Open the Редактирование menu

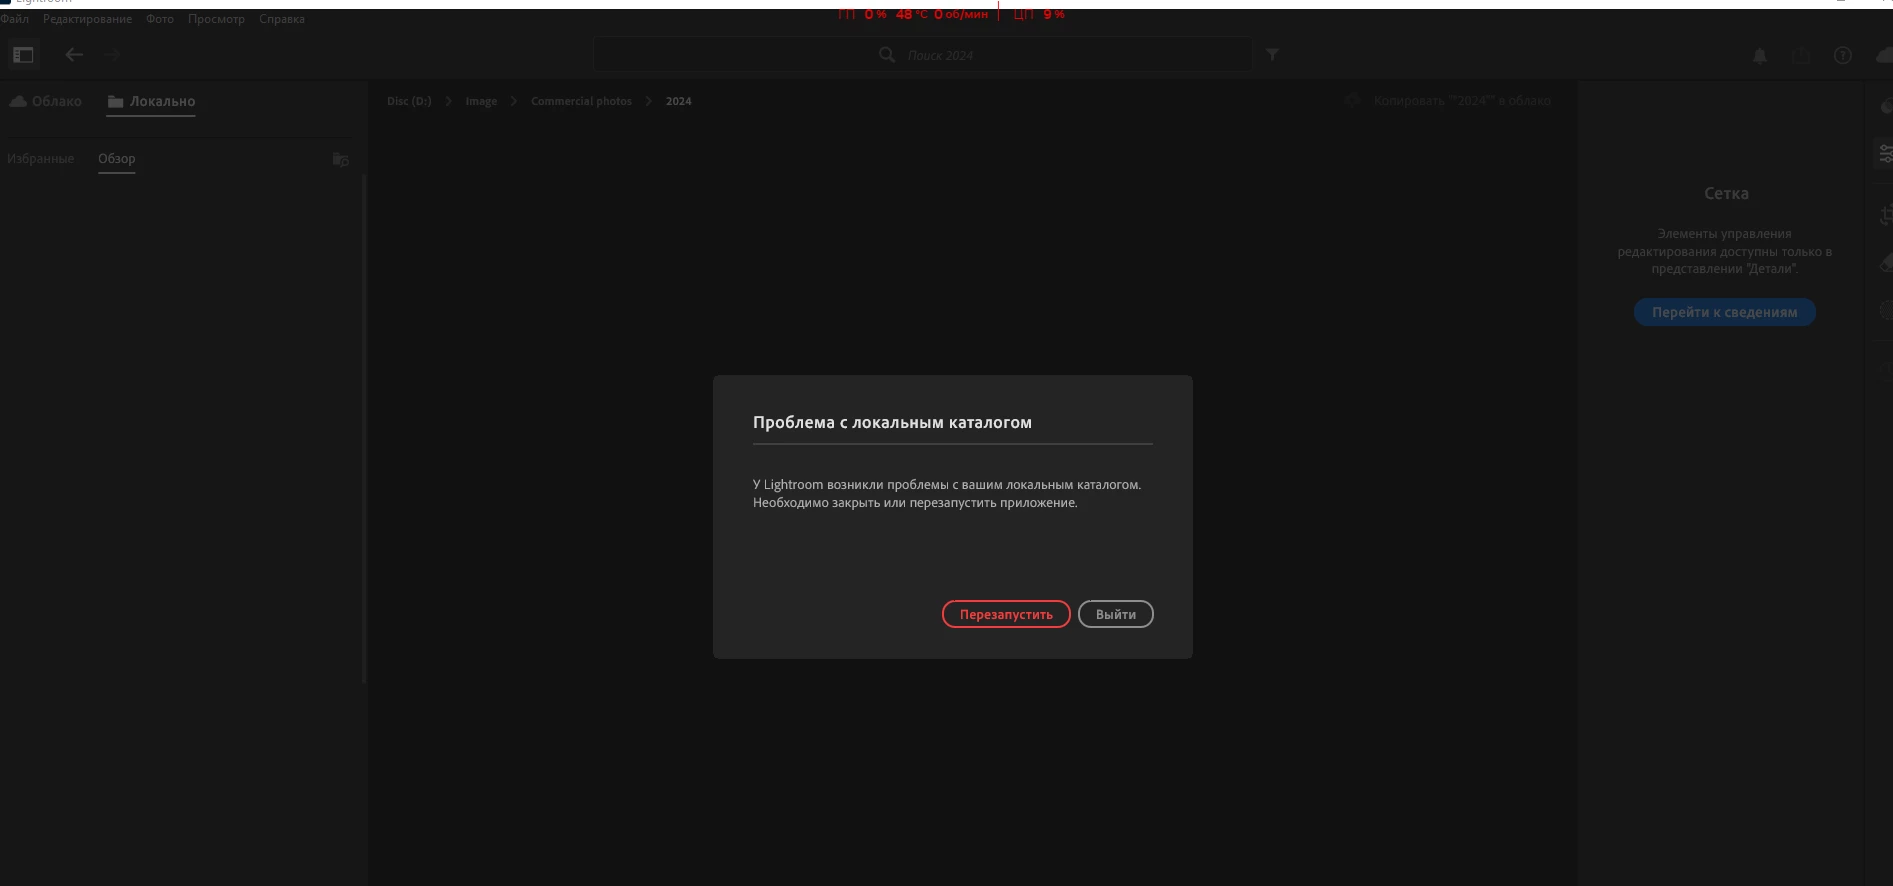87,19
